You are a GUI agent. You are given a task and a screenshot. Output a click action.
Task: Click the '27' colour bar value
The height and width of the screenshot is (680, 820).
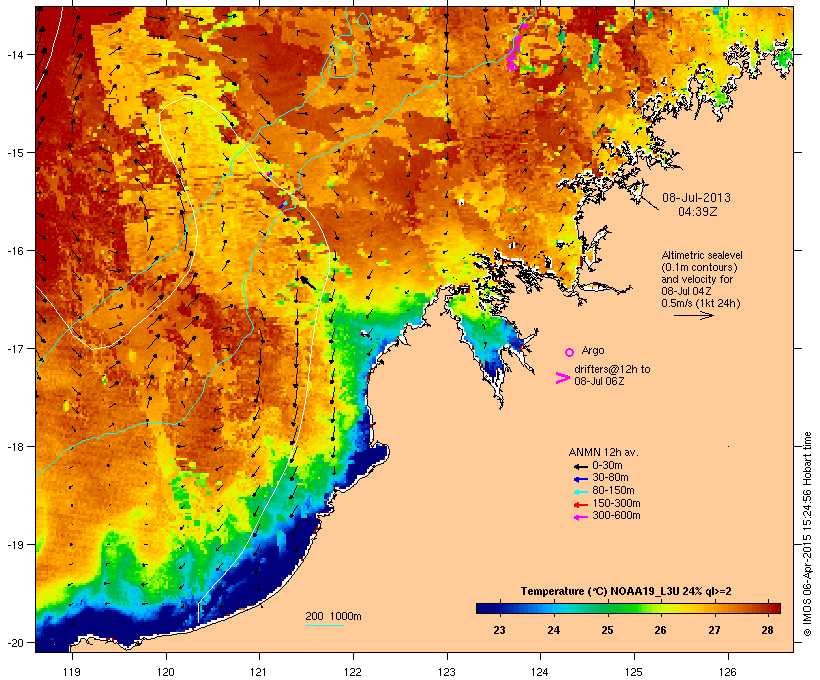[714, 630]
